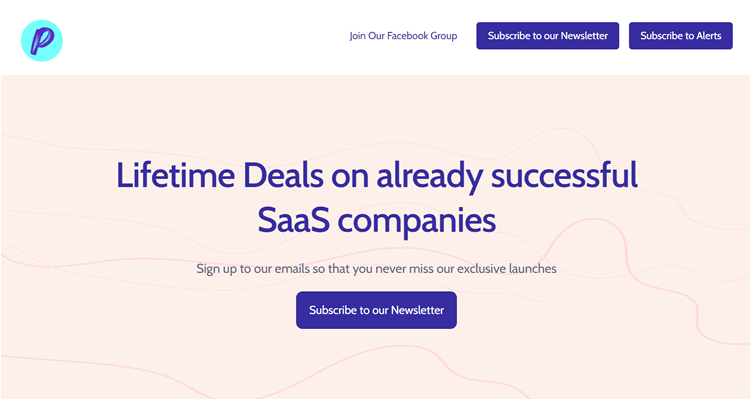
Task: Click the cyan circular P logo
Action: [42, 41]
